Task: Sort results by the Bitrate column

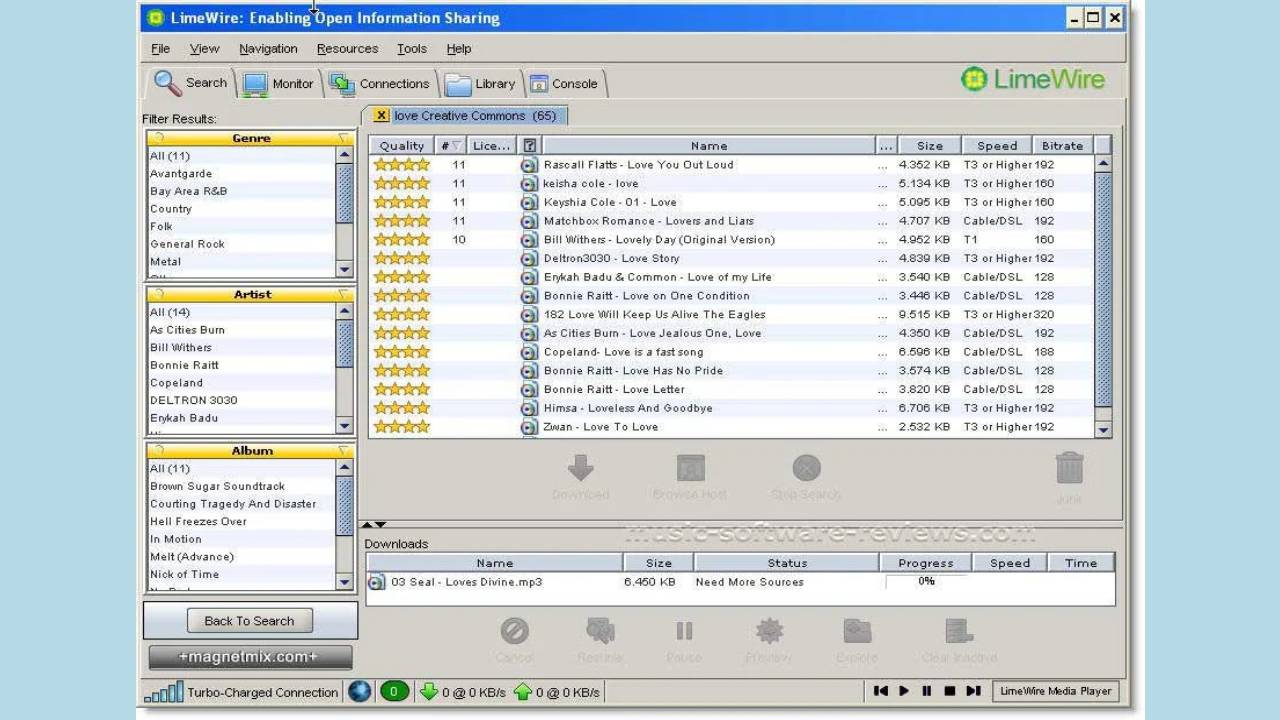Action: click(x=1061, y=146)
